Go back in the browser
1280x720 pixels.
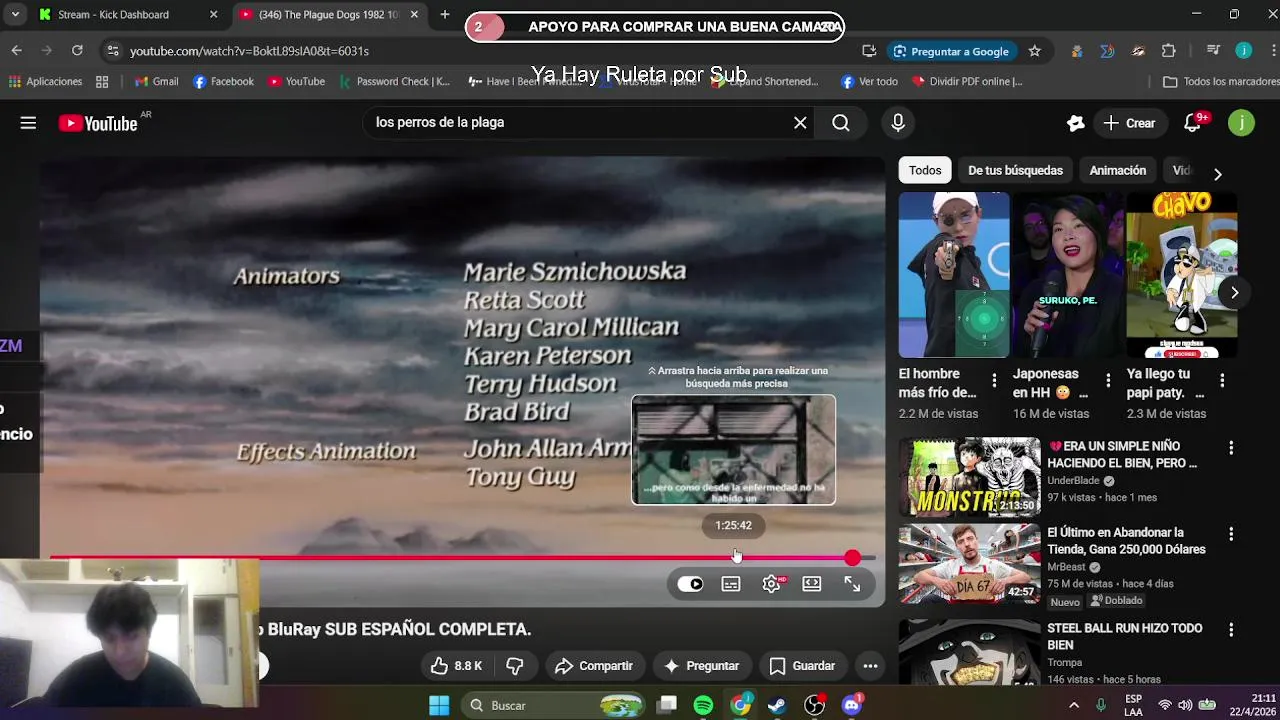point(17,51)
